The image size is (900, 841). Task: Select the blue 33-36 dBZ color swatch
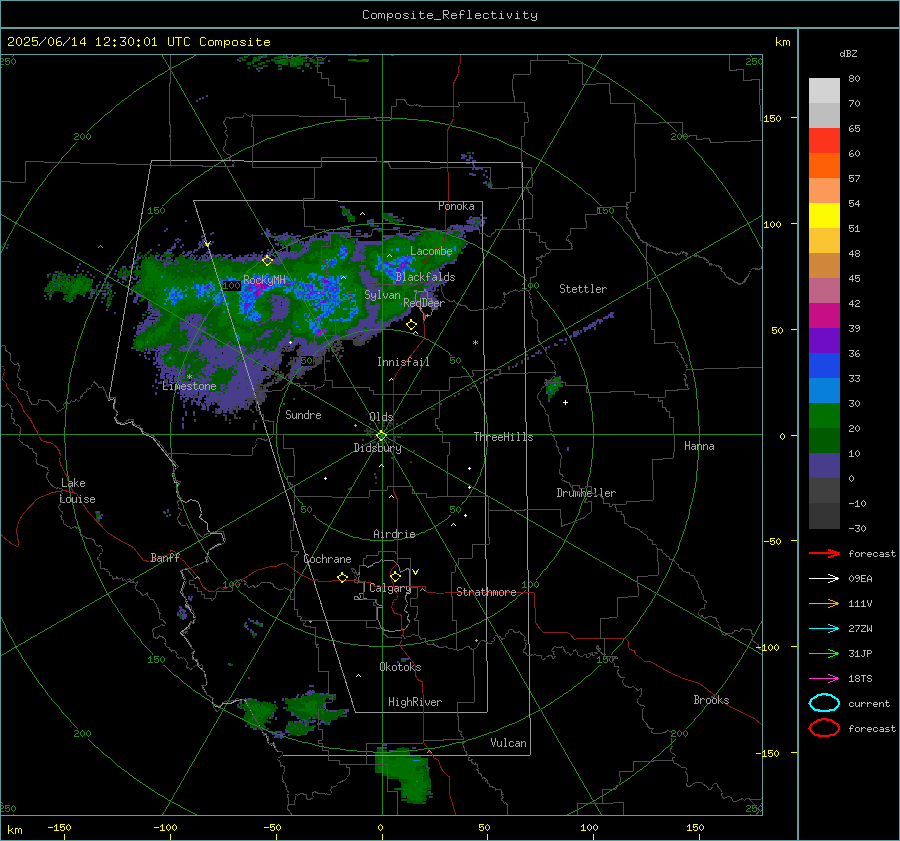click(x=824, y=366)
